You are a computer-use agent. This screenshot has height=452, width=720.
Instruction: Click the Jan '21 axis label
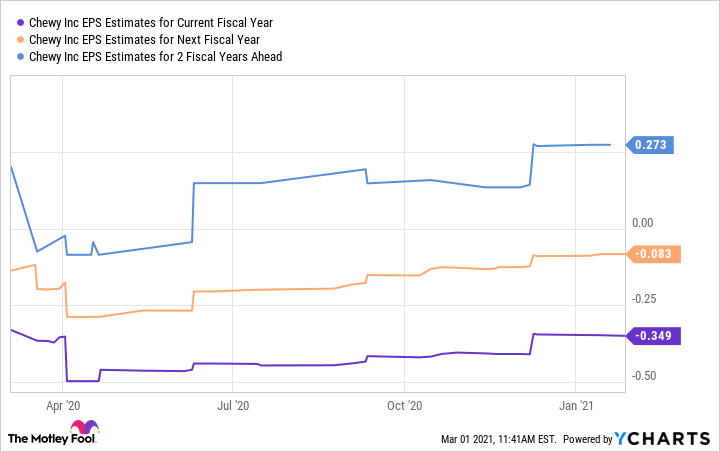pyautogui.click(x=575, y=406)
